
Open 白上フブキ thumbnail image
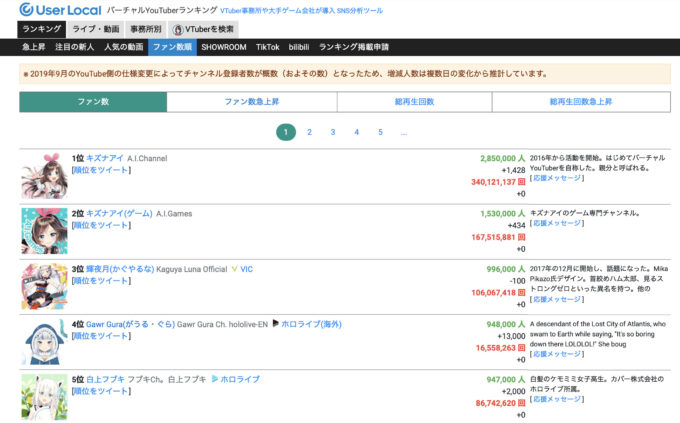pyautogui.click(x=45, y=397)
